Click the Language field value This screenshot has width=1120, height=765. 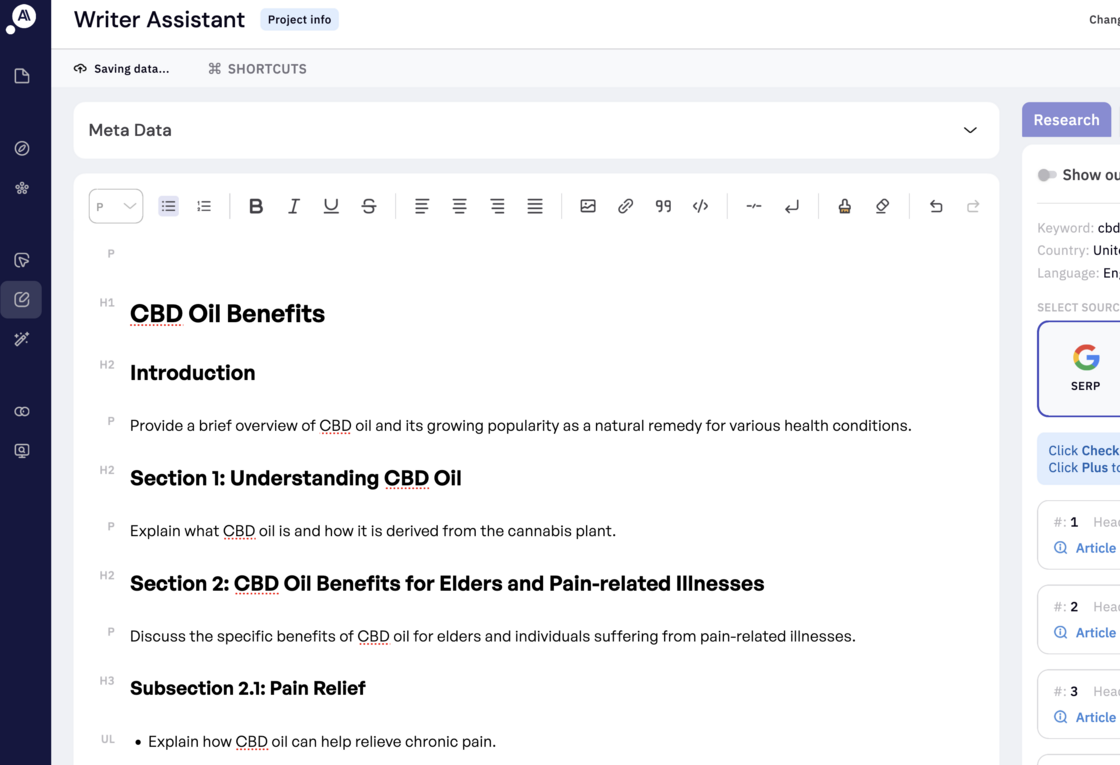pyautogui.click(x=1111, y=273)
